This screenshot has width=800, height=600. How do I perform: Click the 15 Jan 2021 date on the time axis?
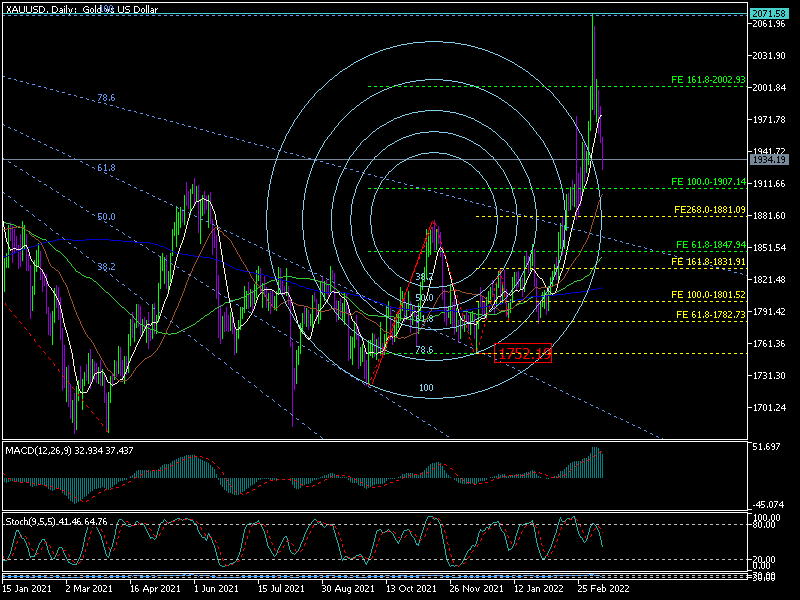(28, 590)
